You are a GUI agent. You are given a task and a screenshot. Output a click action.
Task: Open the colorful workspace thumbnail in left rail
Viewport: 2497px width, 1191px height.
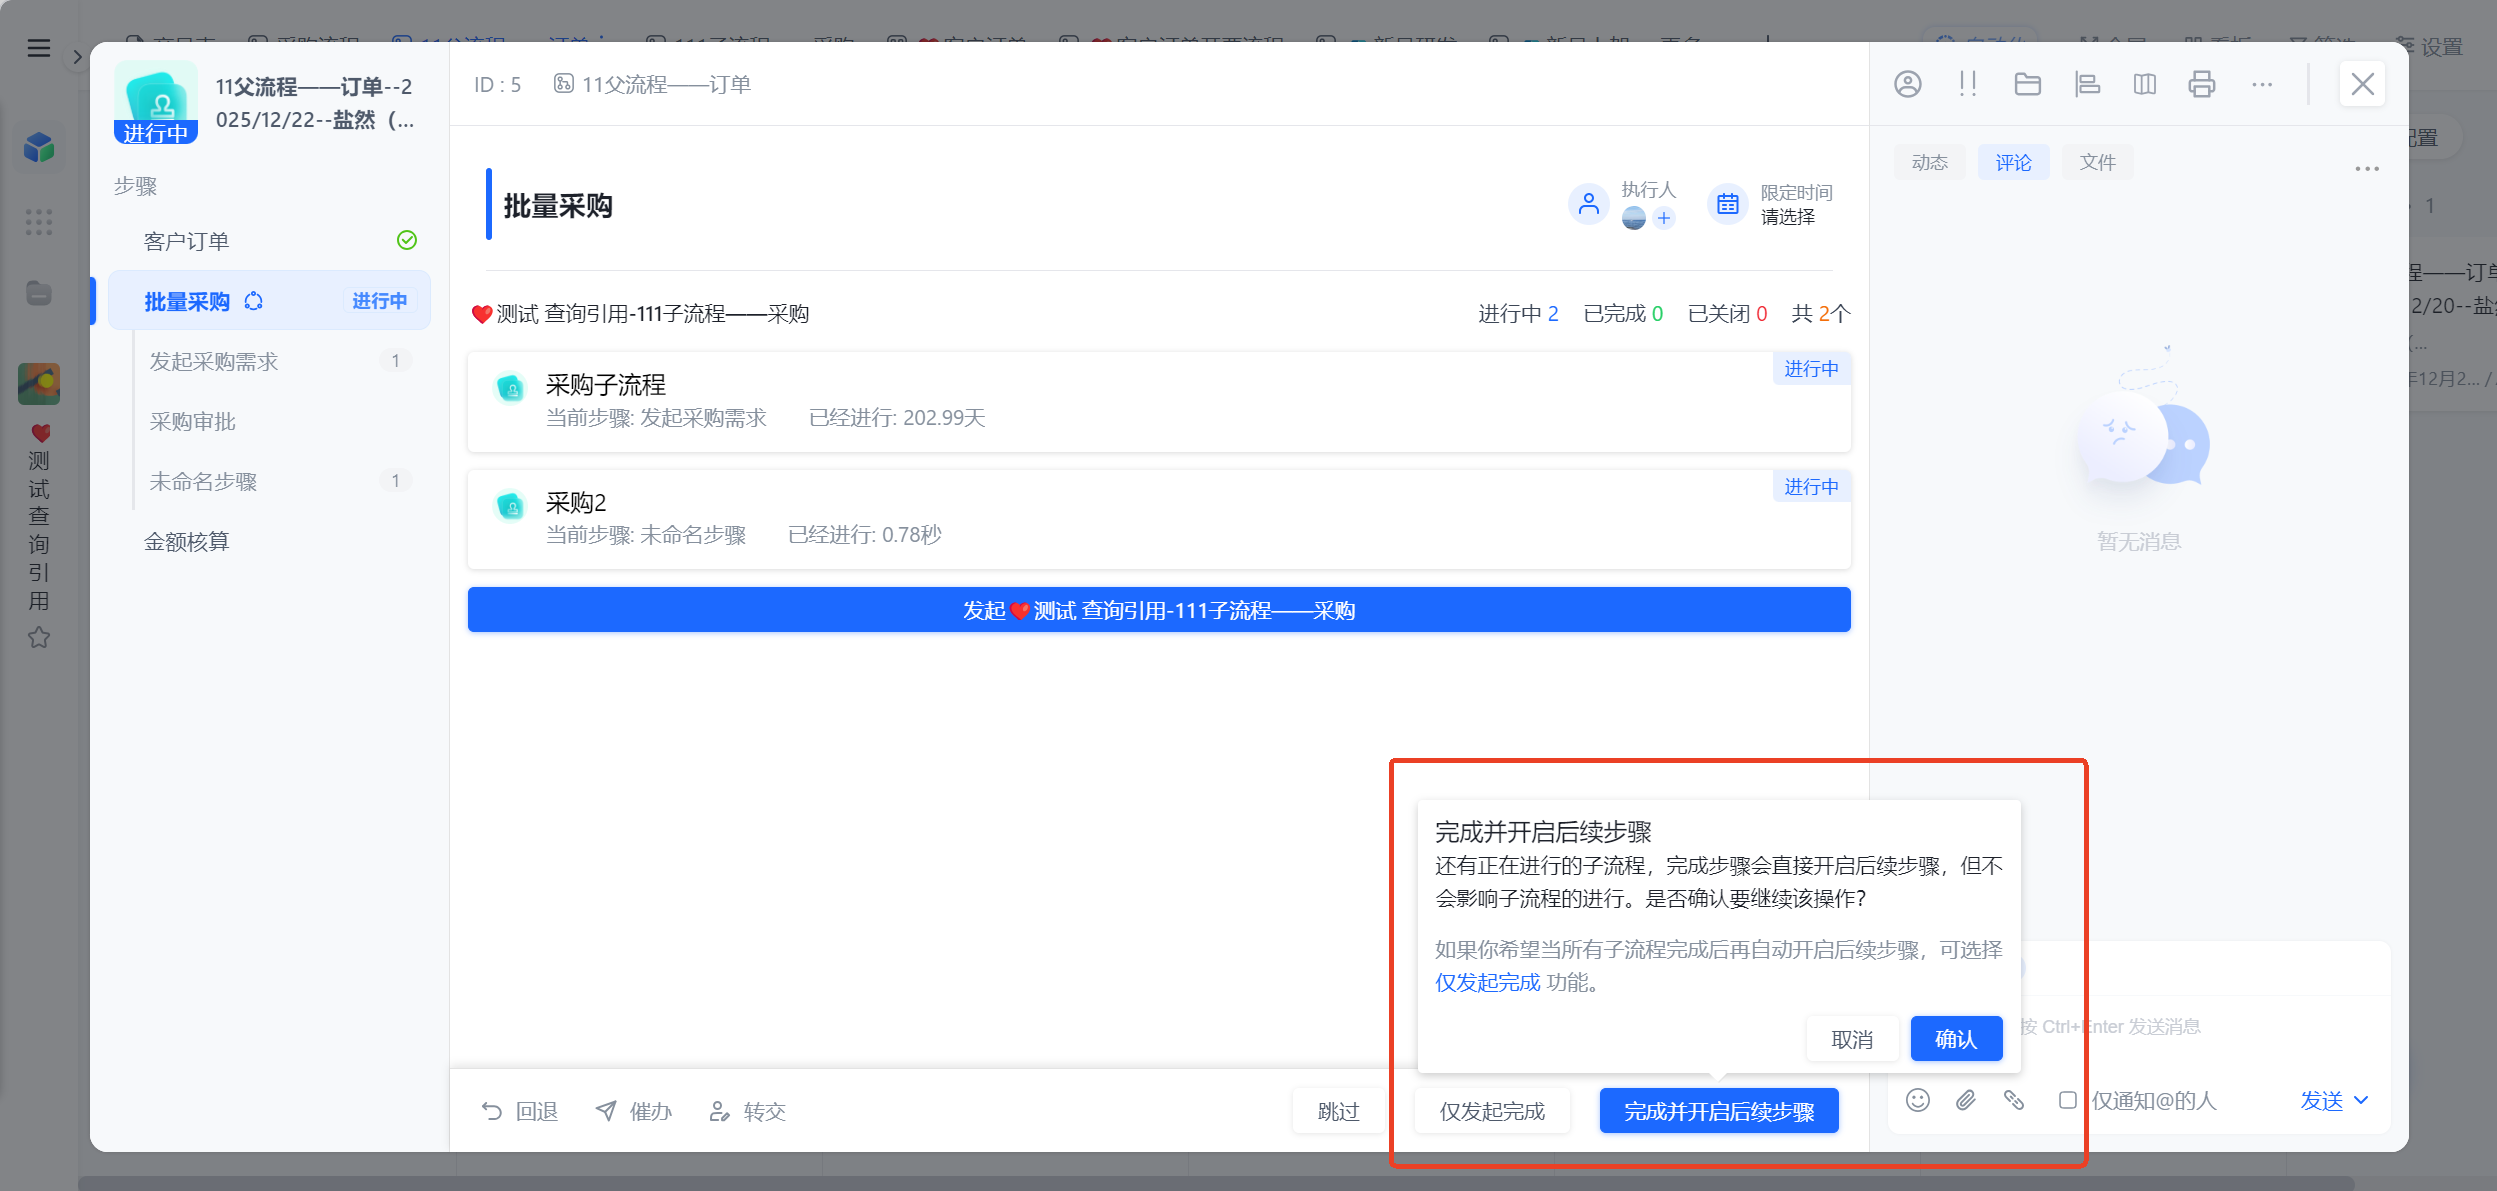pos(39,384)
